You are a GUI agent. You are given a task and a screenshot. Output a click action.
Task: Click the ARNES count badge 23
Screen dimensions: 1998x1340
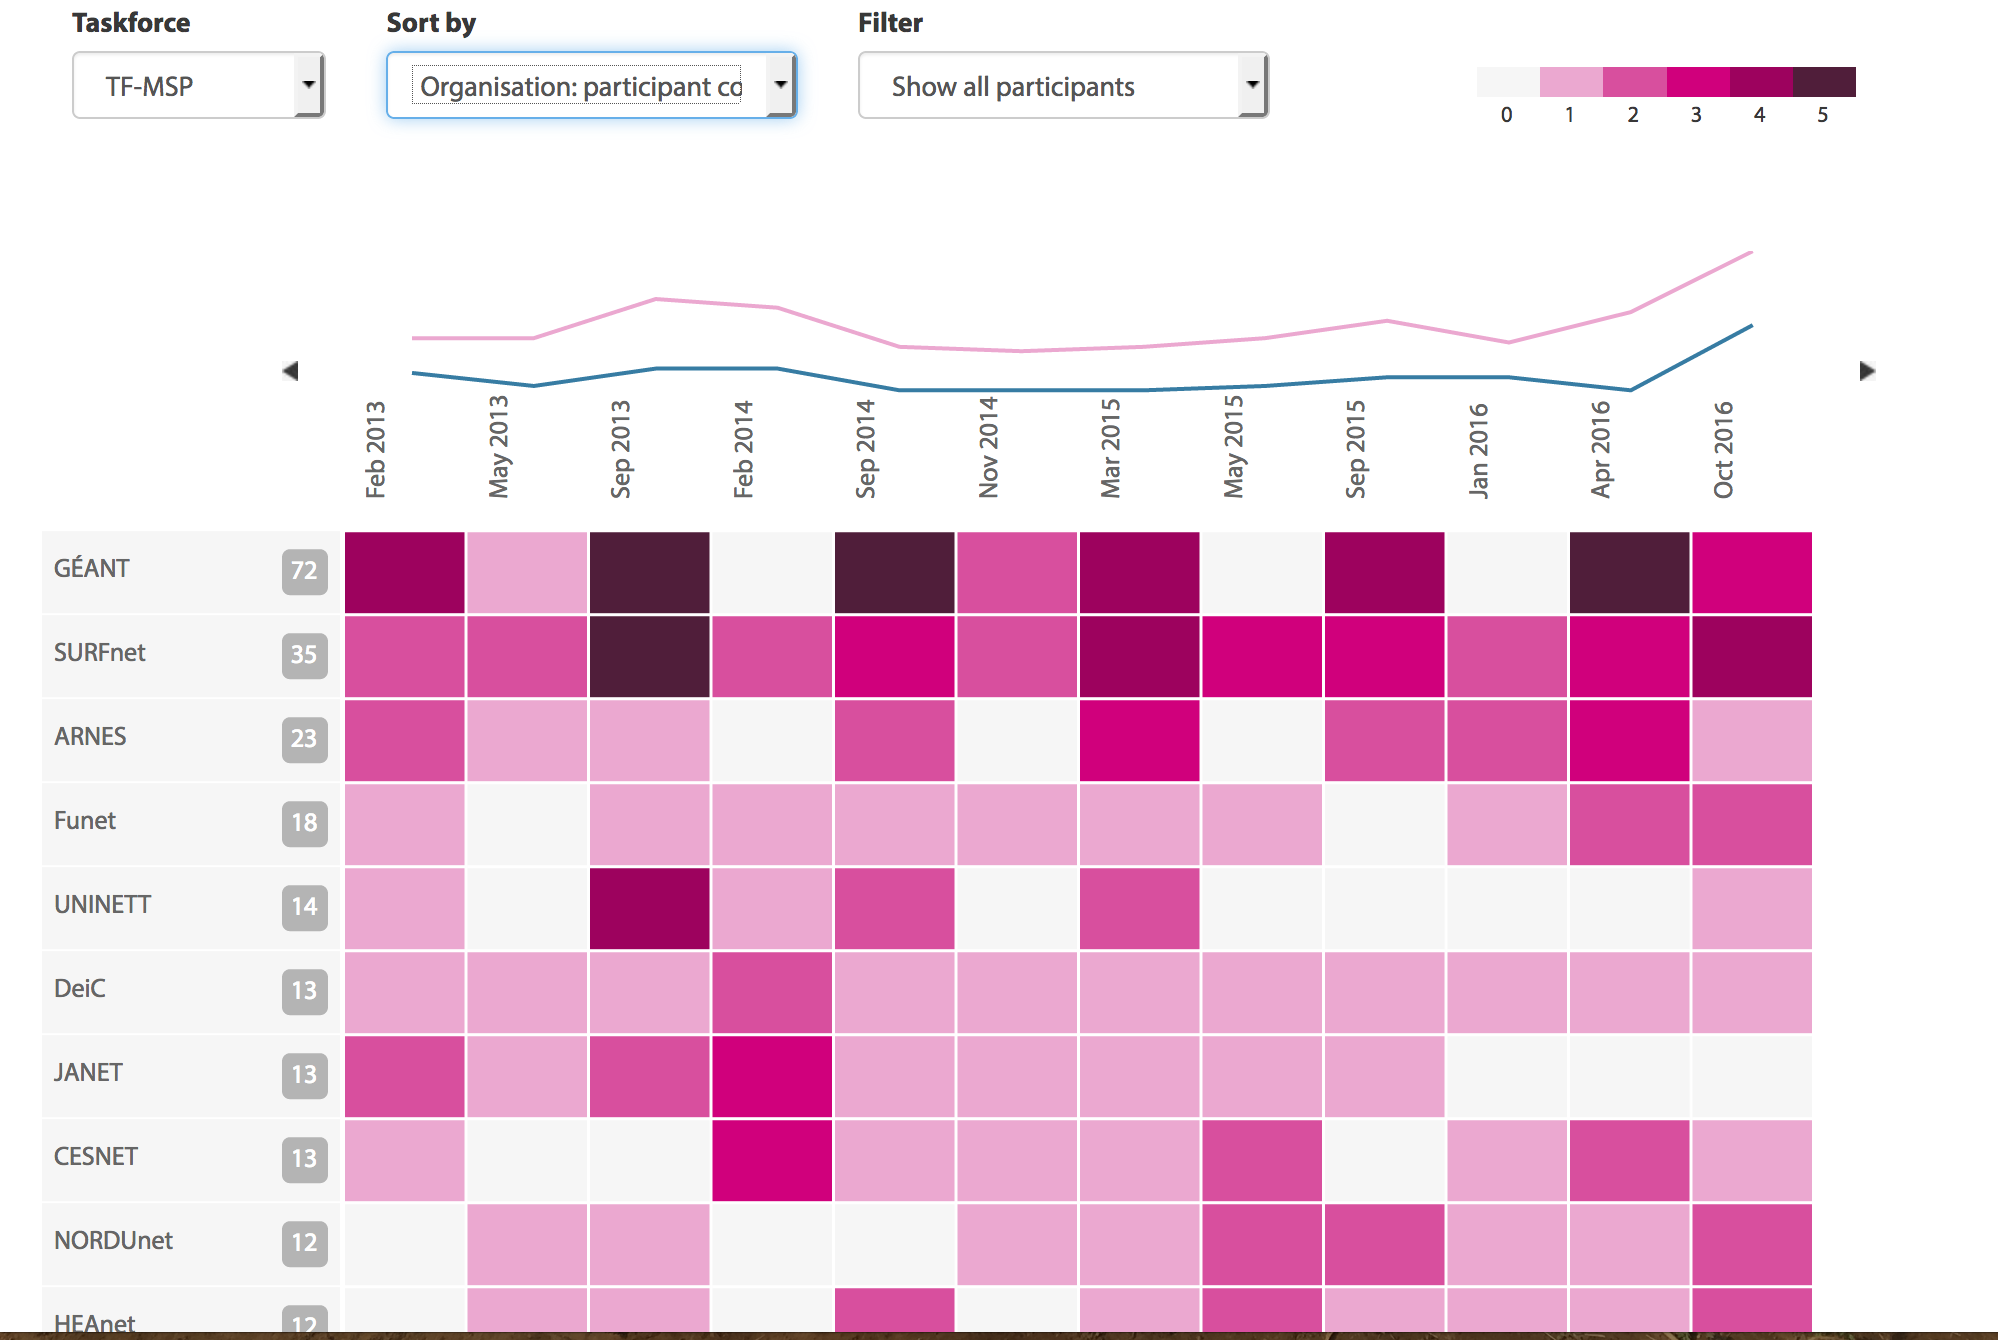pyautogui.click(x=304, y=739)
